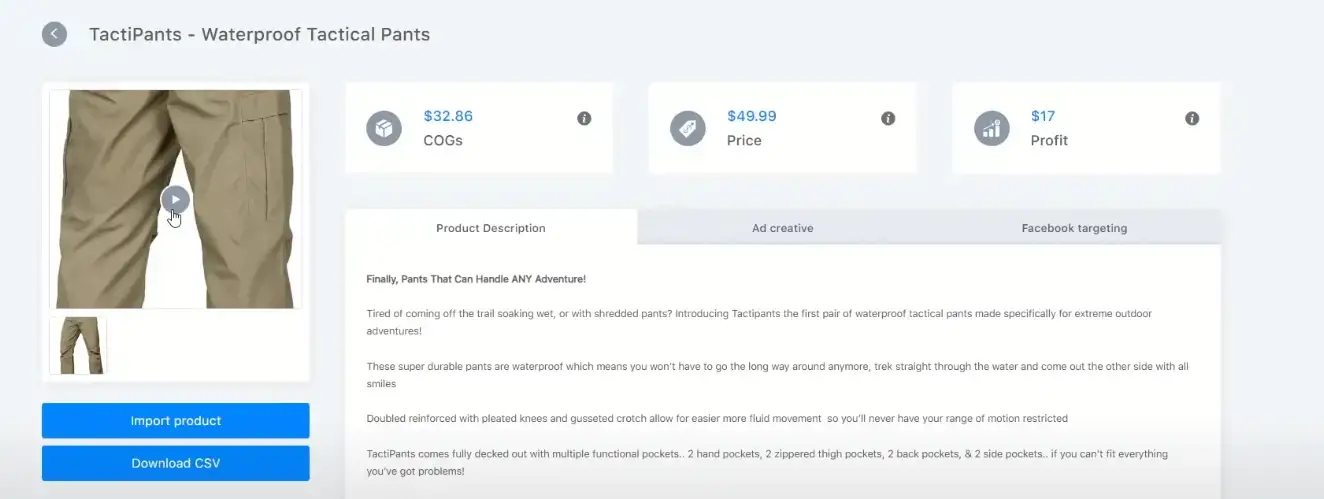The image size is (1324, 499).
Task: Open the Ad creative tab
Action: (783, 228)
